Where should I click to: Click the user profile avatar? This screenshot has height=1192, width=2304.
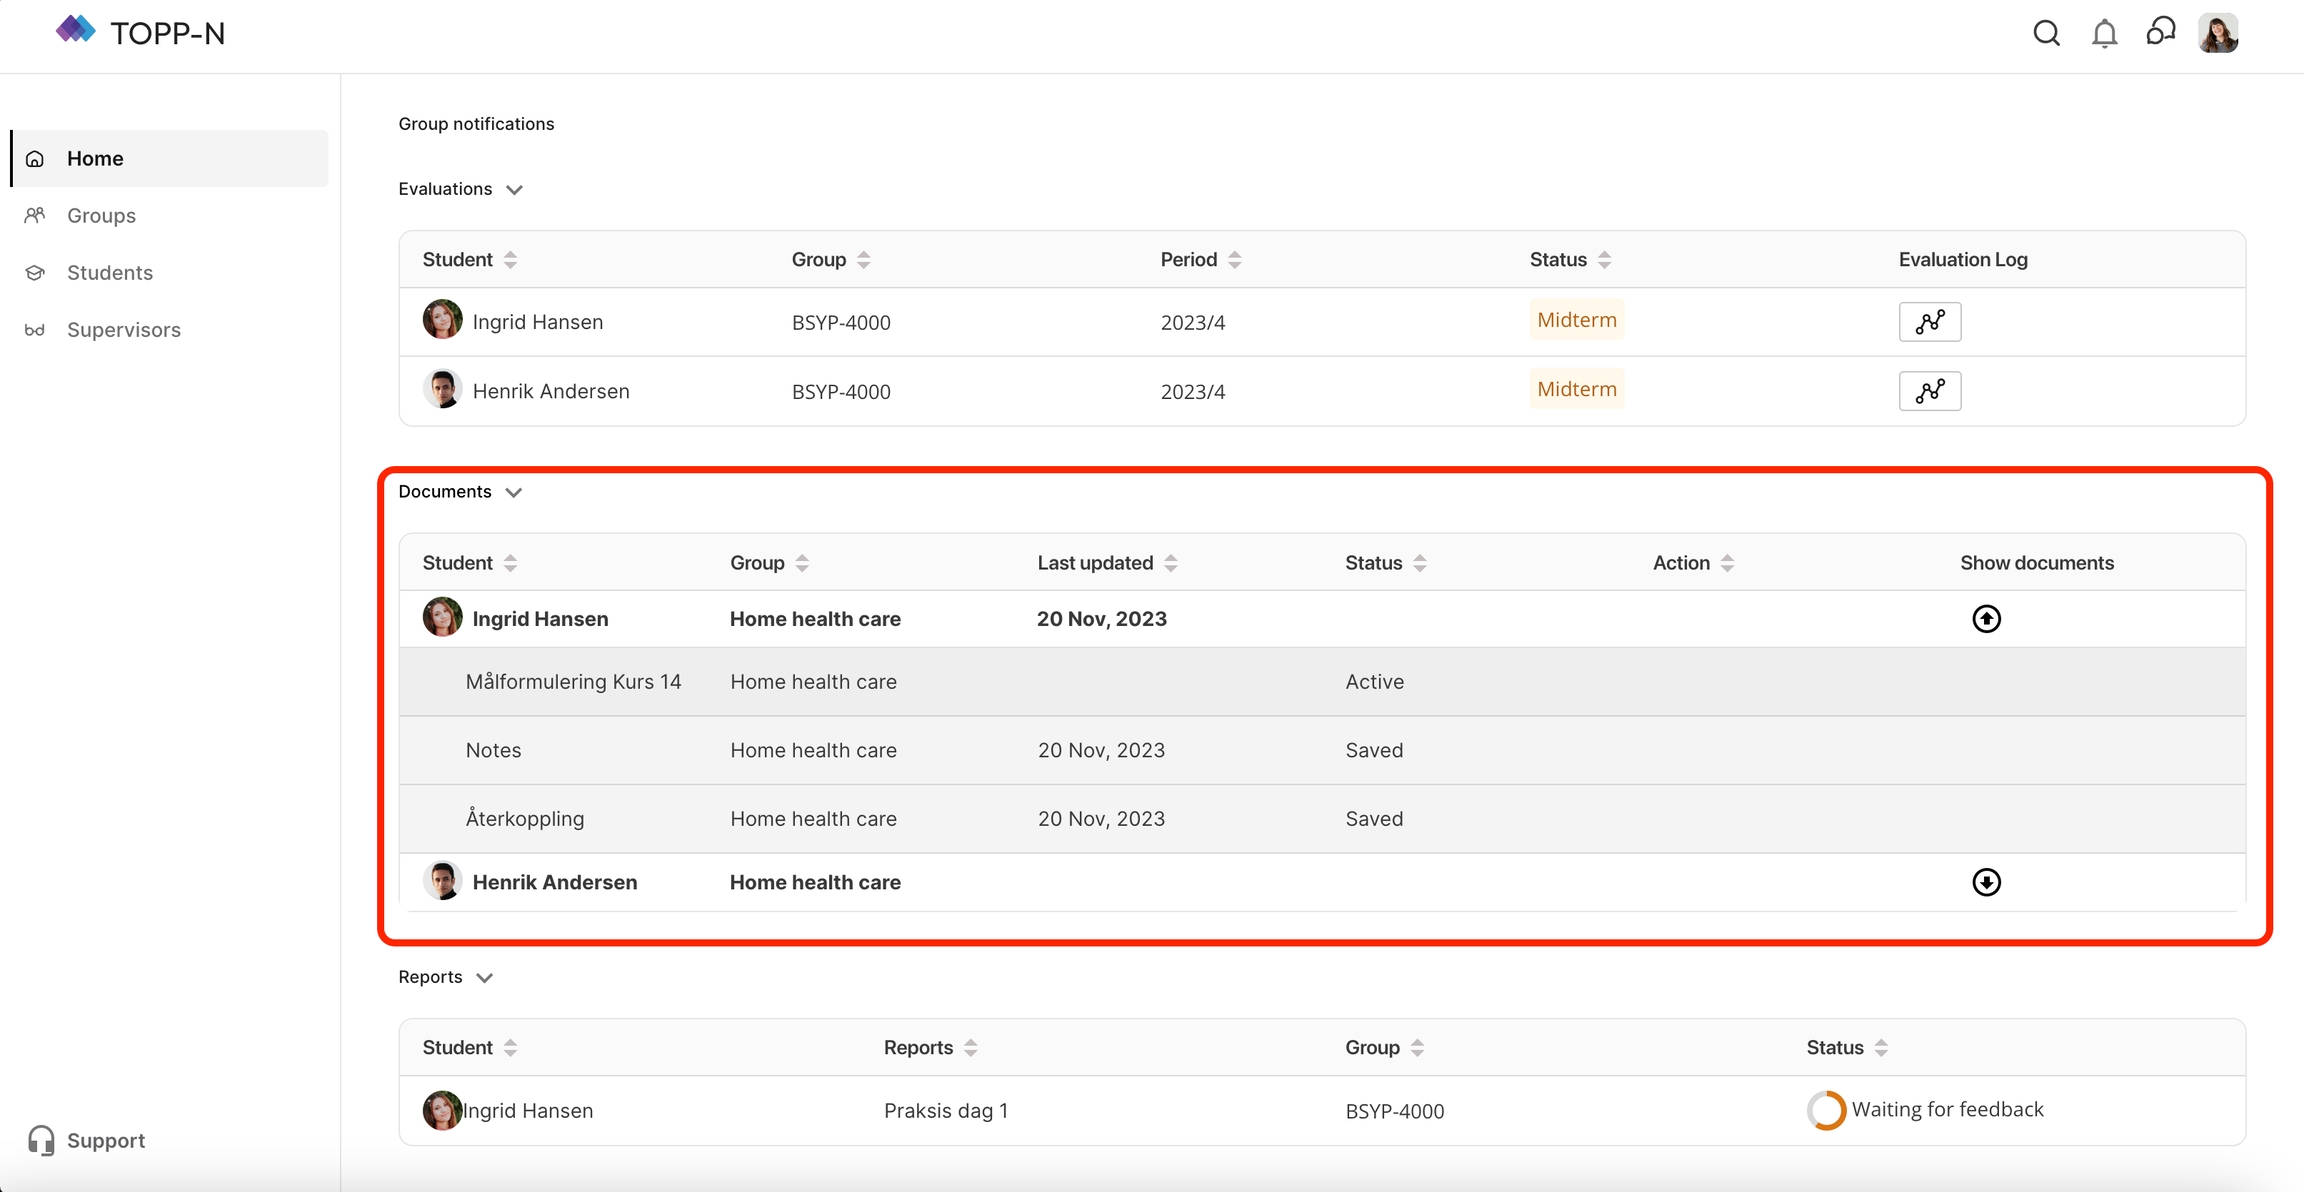[2218, 33]
